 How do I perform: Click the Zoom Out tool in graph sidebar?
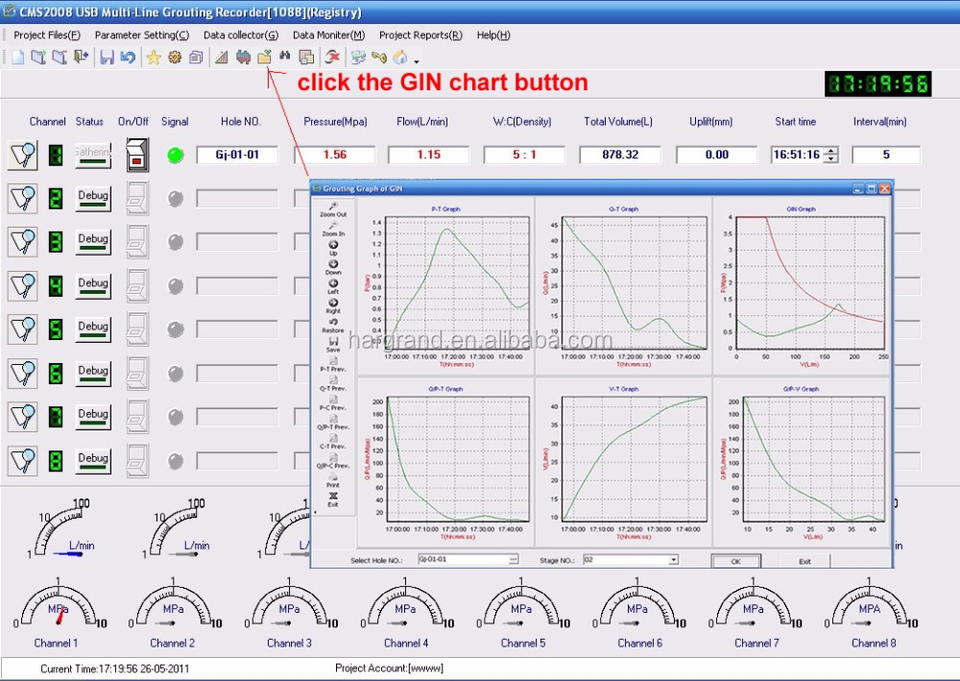[x=333, y=208]
